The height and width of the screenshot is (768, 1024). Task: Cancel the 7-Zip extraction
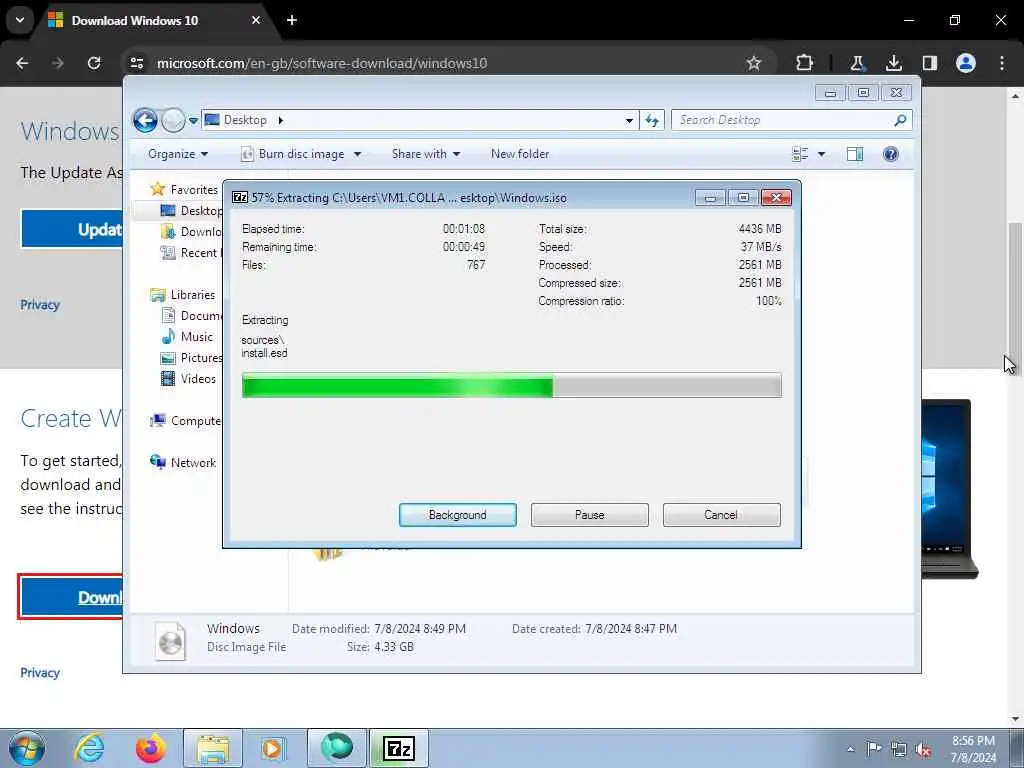pyautogui.click(x=721, y=515)
